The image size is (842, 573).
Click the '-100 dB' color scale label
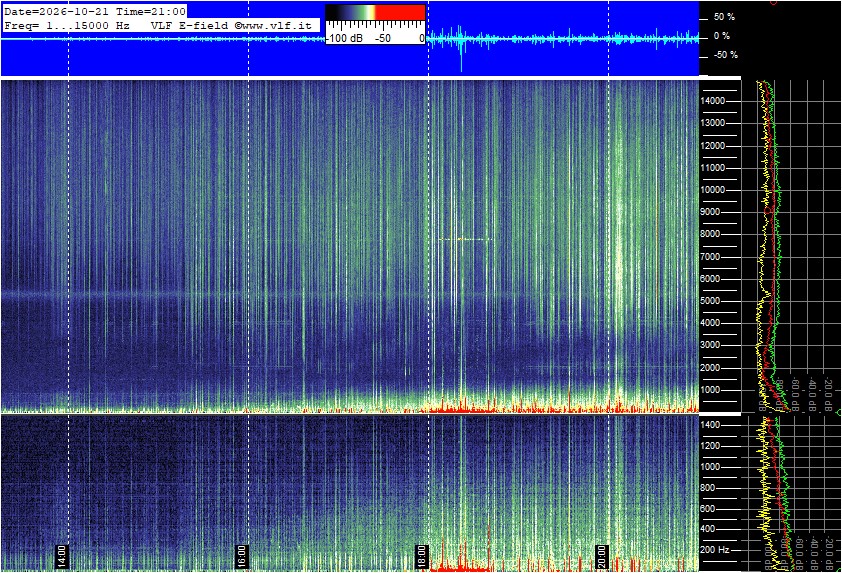click(345, 39)
